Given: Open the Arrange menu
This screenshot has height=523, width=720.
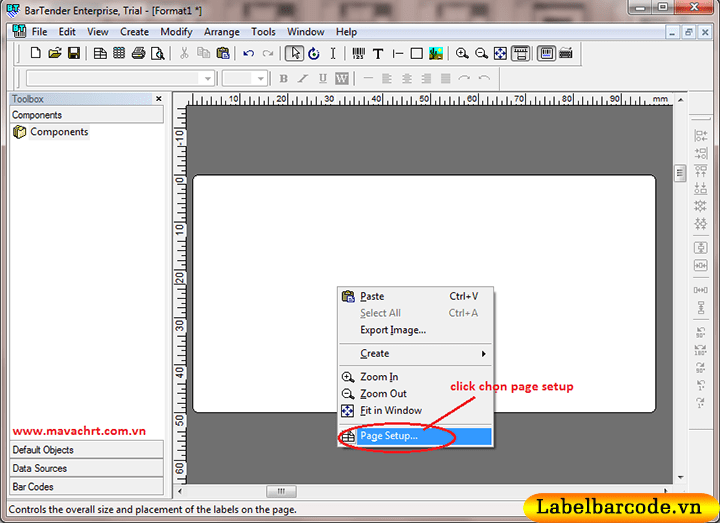Looking at the screenshot, I should [221, 32].
